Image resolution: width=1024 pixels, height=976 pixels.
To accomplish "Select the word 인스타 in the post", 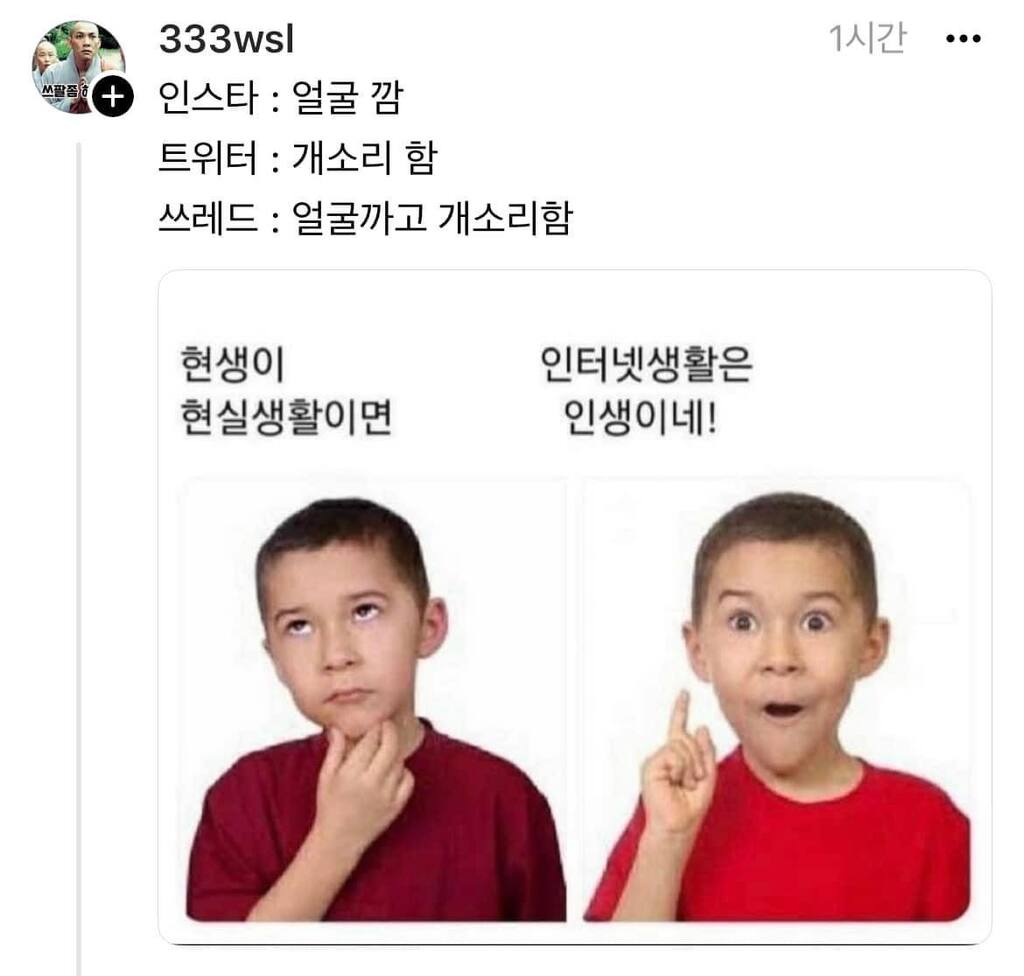I will (x=208, y=98).
